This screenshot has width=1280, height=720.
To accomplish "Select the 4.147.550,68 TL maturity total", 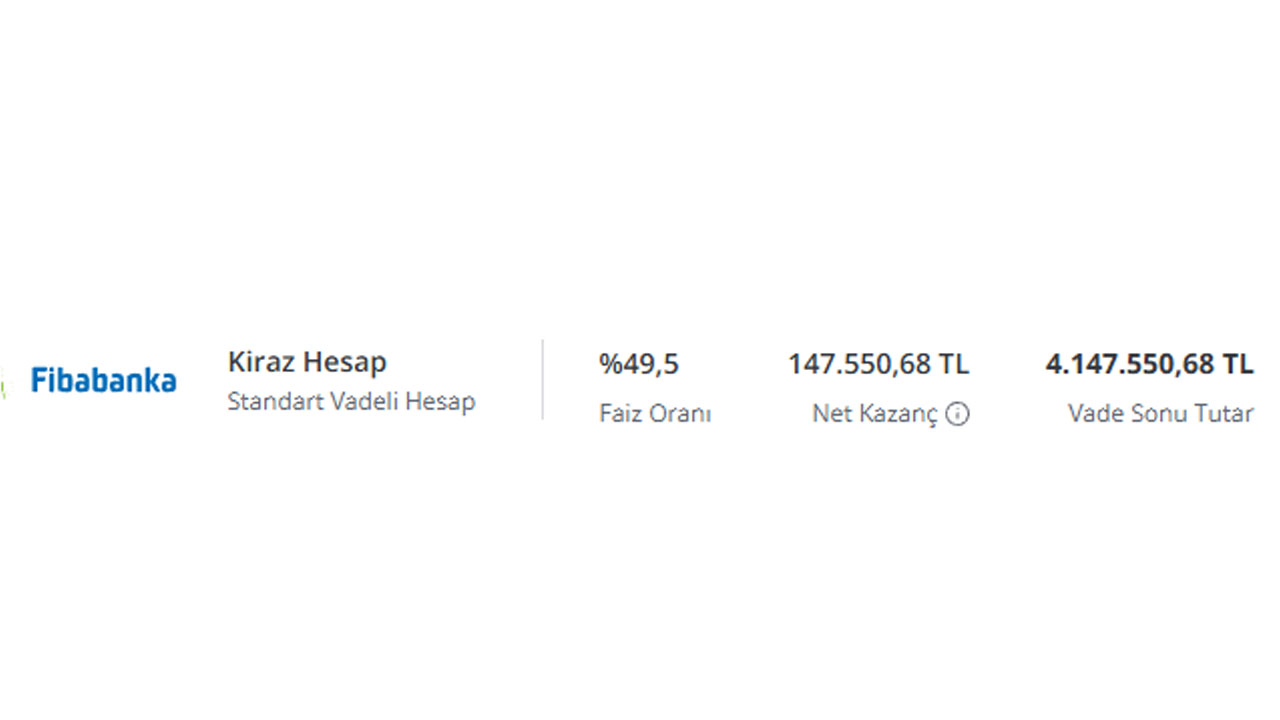I will point(1149,364).
